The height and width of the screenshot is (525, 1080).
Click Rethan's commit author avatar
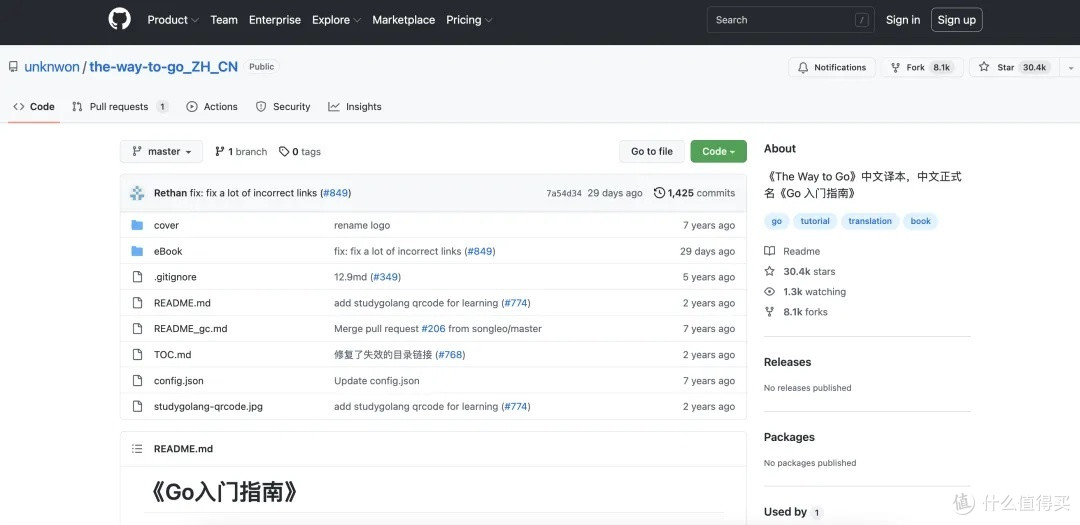[137, 193]
